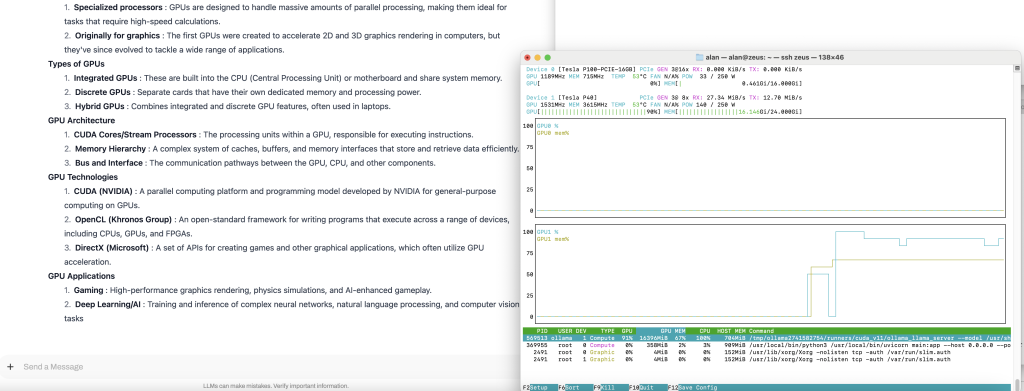Image resolution: width=1024 pixels, height=391 pixels.
Task: Click the GPU MEM column header
Action: pos(673,331)
